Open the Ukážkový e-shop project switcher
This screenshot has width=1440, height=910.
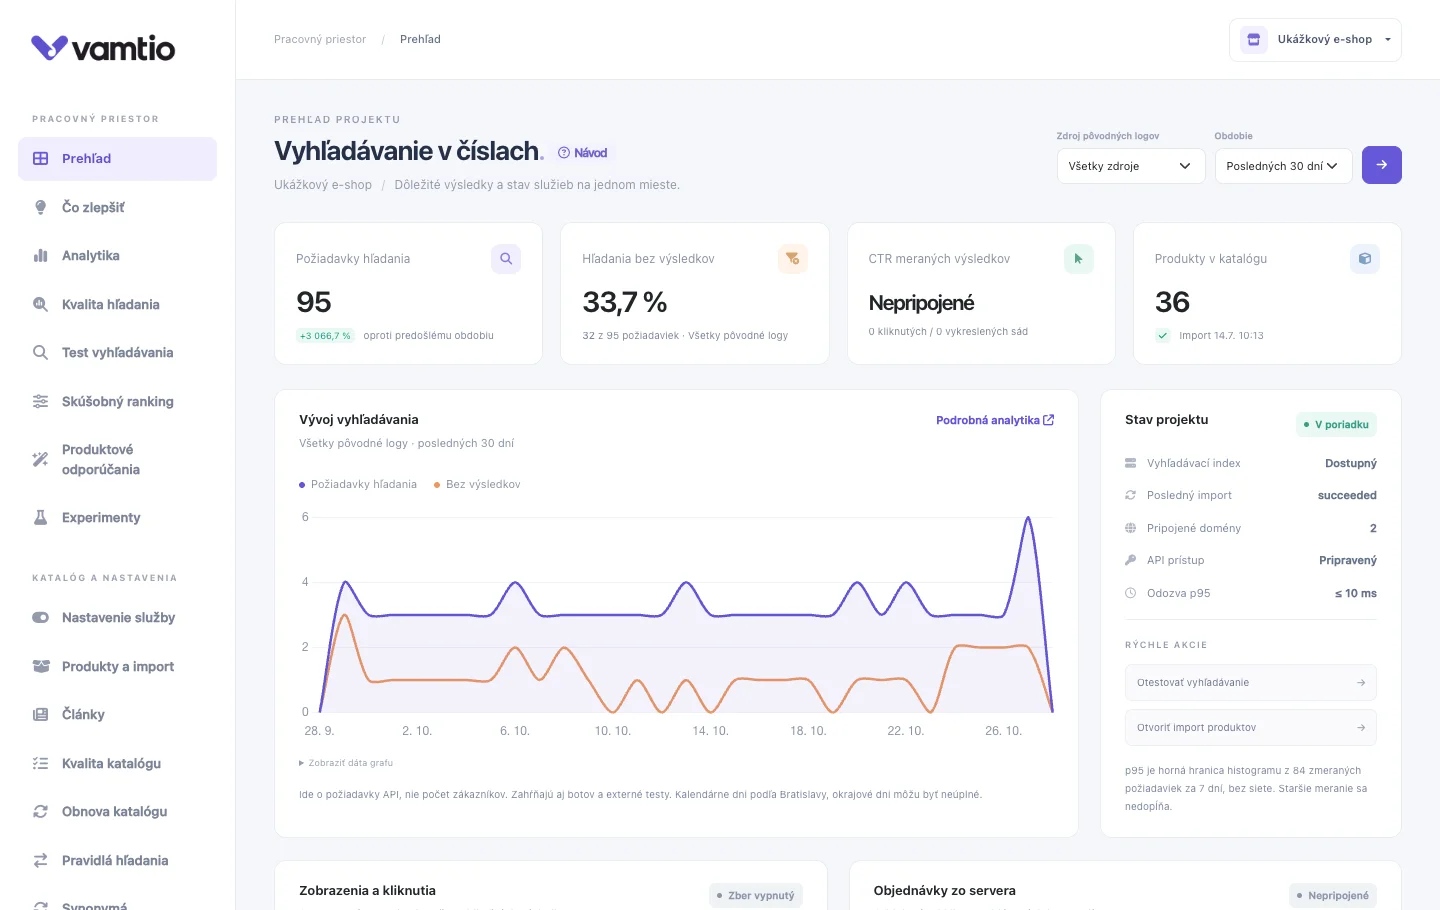1315,40
